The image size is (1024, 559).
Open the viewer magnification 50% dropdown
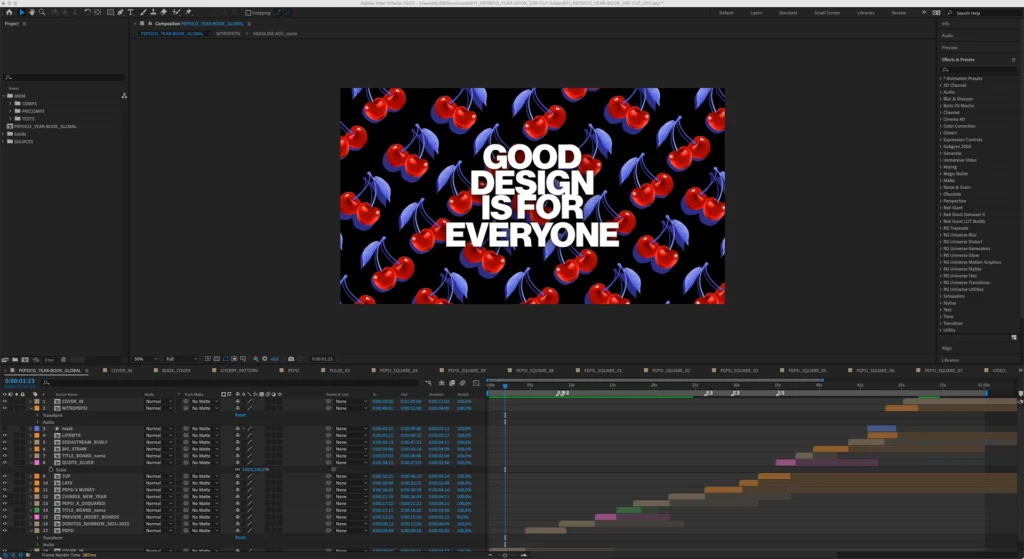(x=145, y=359)
